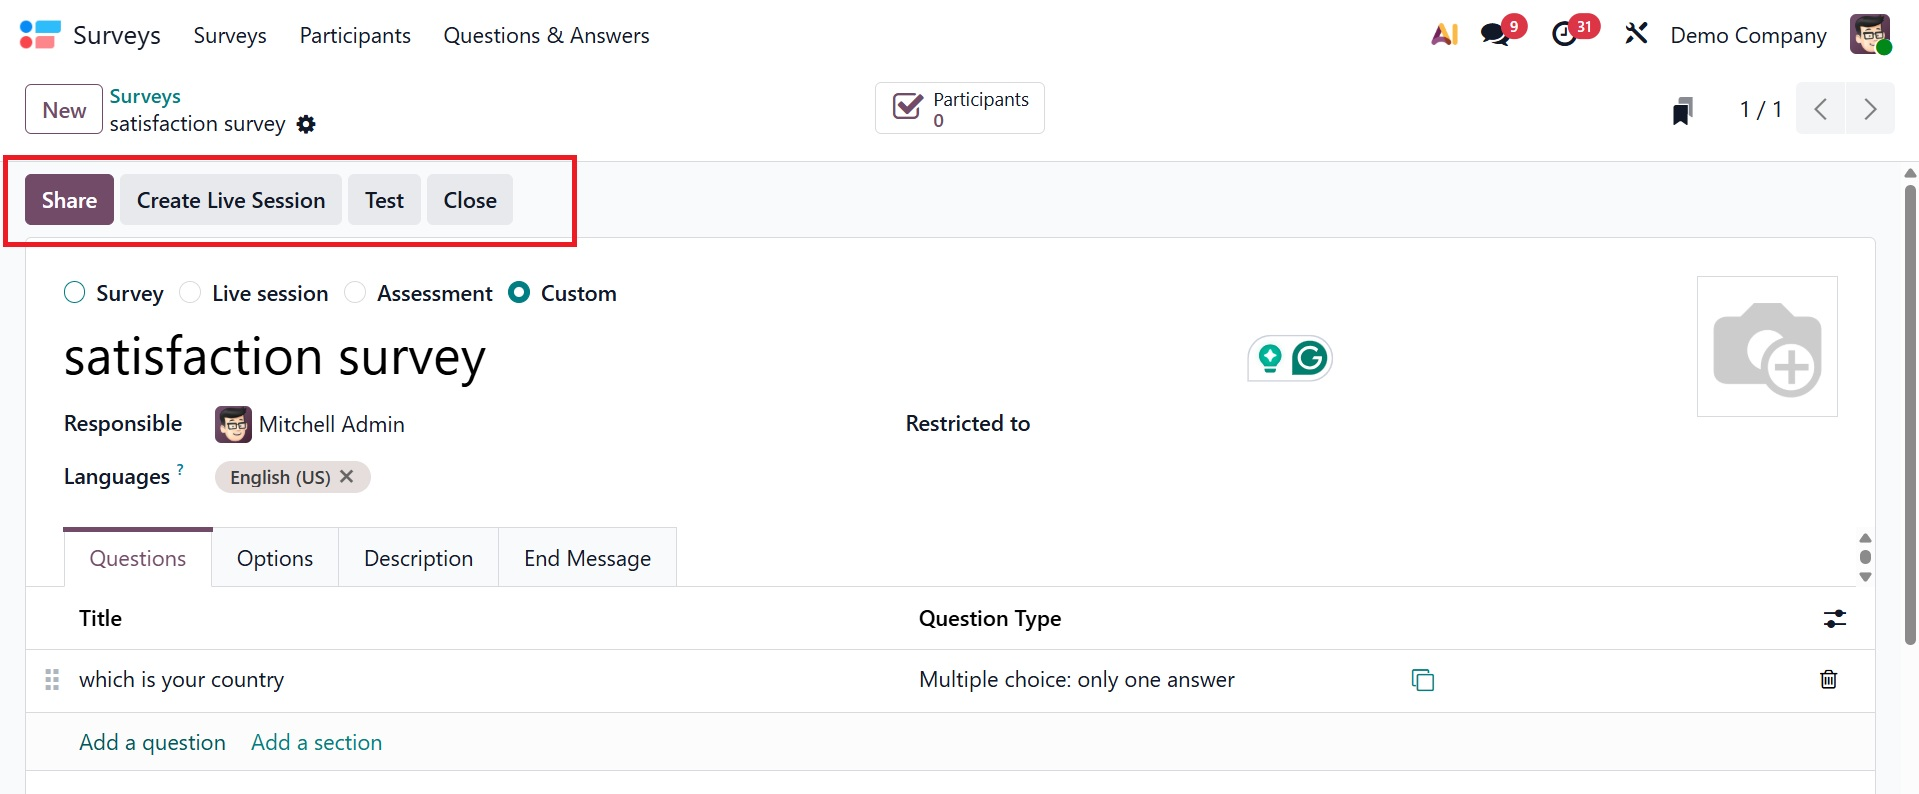Switch to the Options tab

(x=275, y=558)
